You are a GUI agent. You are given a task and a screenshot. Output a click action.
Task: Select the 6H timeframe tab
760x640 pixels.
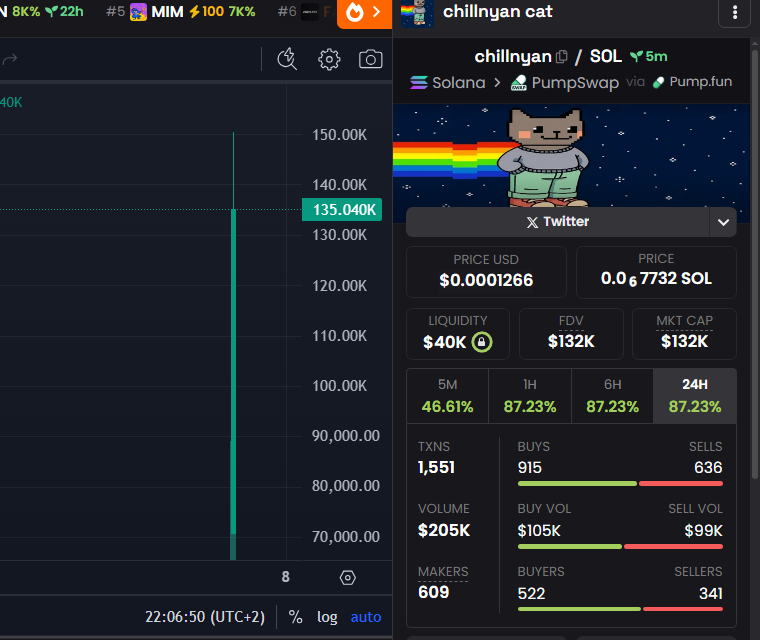pos(612,396)
